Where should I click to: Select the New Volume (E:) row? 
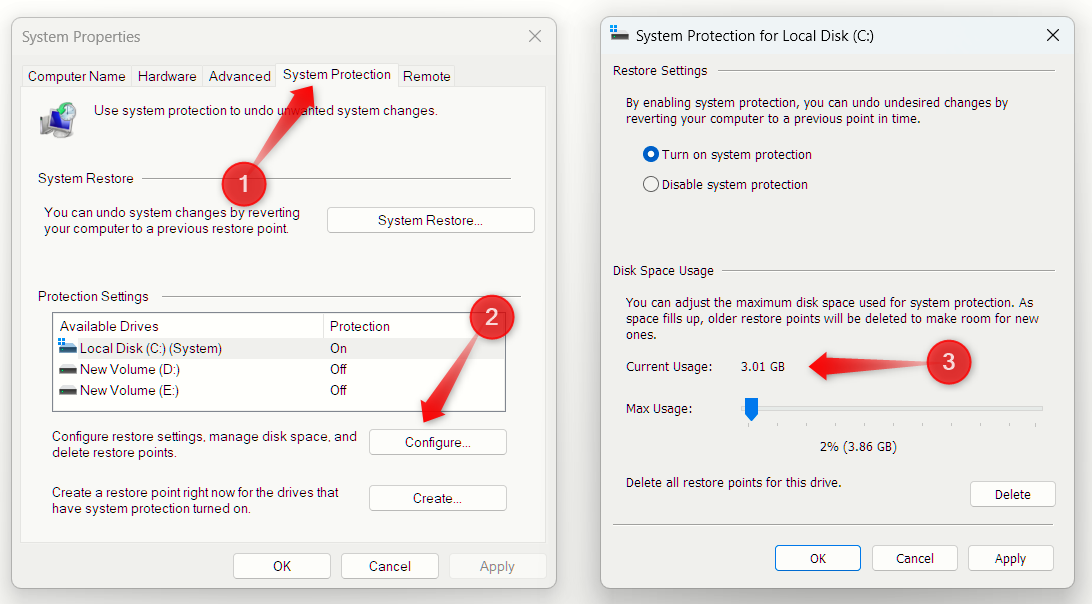point(279,390)
